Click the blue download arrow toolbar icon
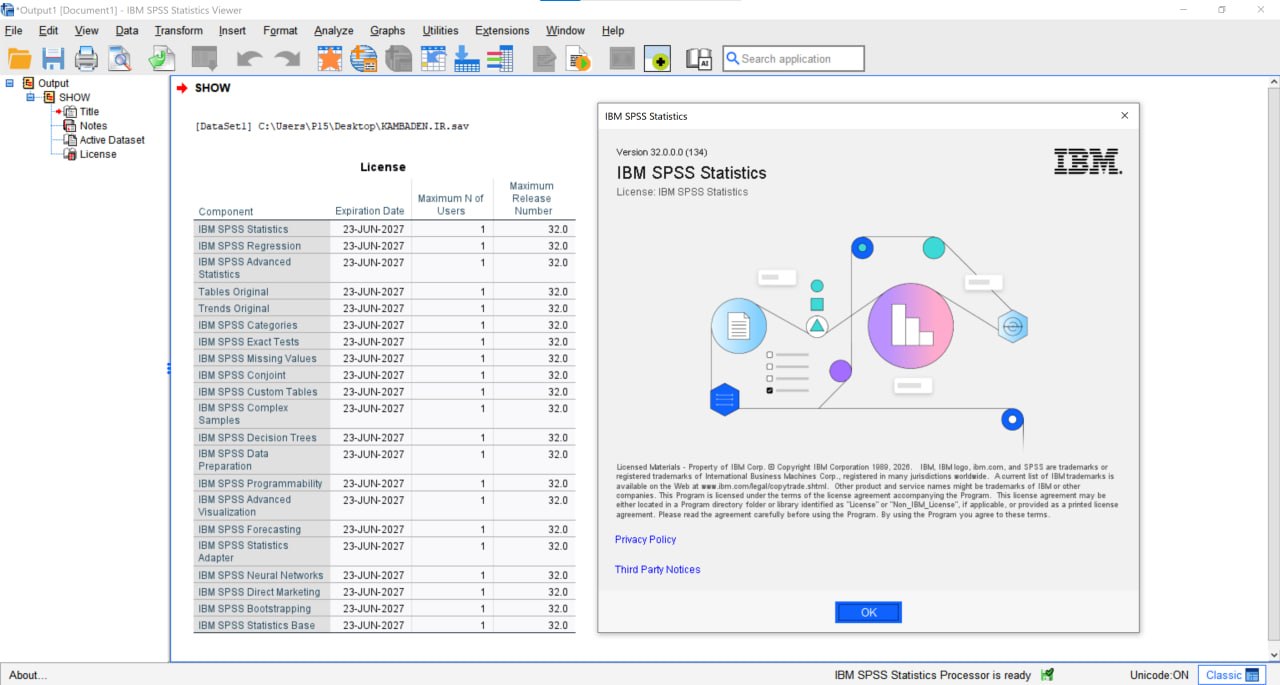The image size is (1280, 685). point(467,59)
